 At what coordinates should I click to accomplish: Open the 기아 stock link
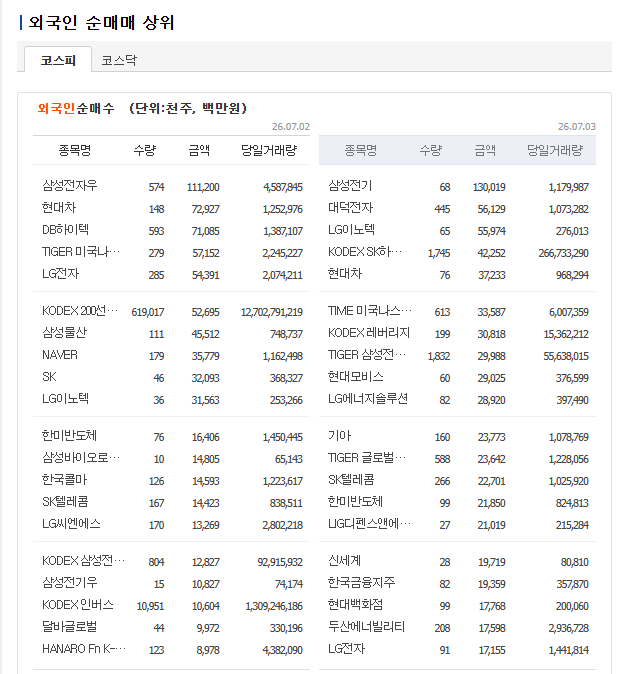point(340,436)
